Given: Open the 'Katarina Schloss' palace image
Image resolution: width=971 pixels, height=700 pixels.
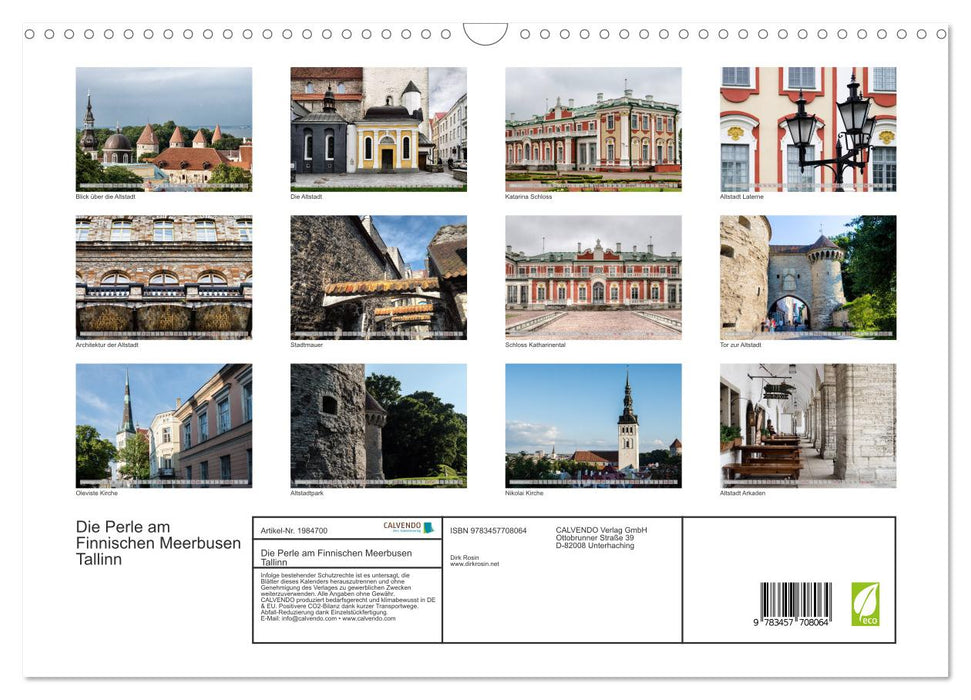Looking at the screenshot, I should [592, 128].
